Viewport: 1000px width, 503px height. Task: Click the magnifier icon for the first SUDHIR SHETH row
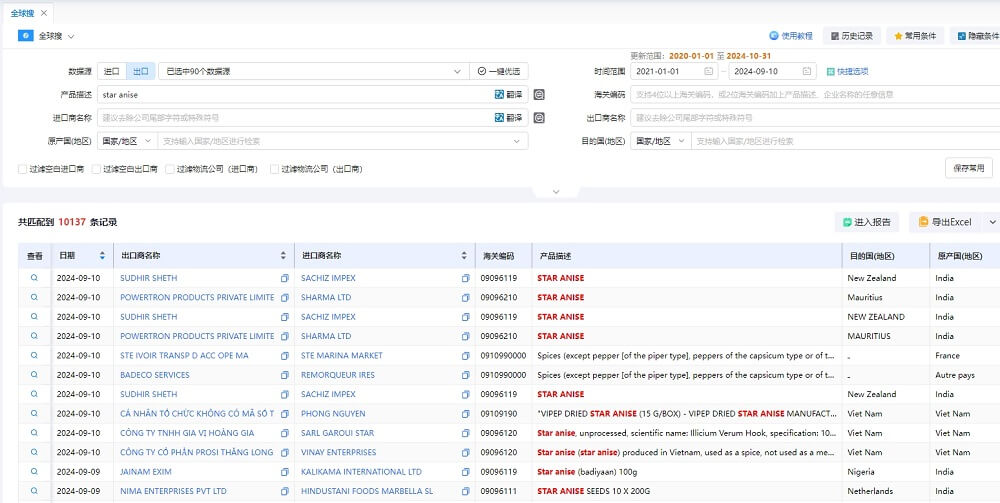coord(34,278)
